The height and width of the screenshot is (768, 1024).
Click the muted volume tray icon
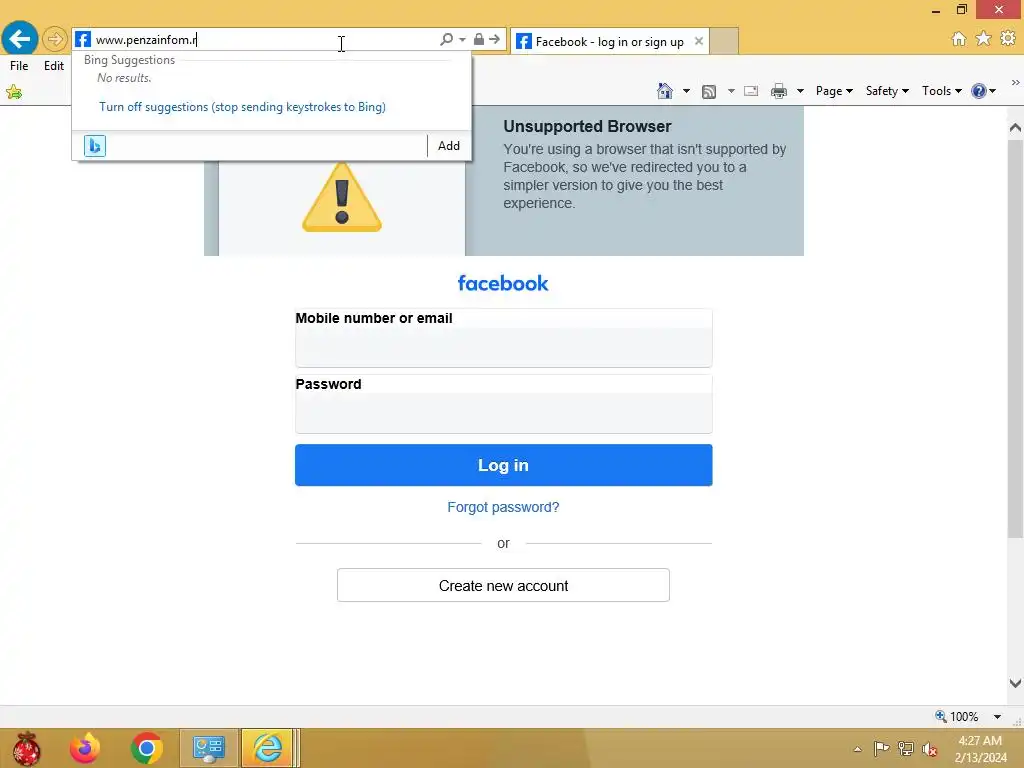pyautogui.click(x=930, y=749)
